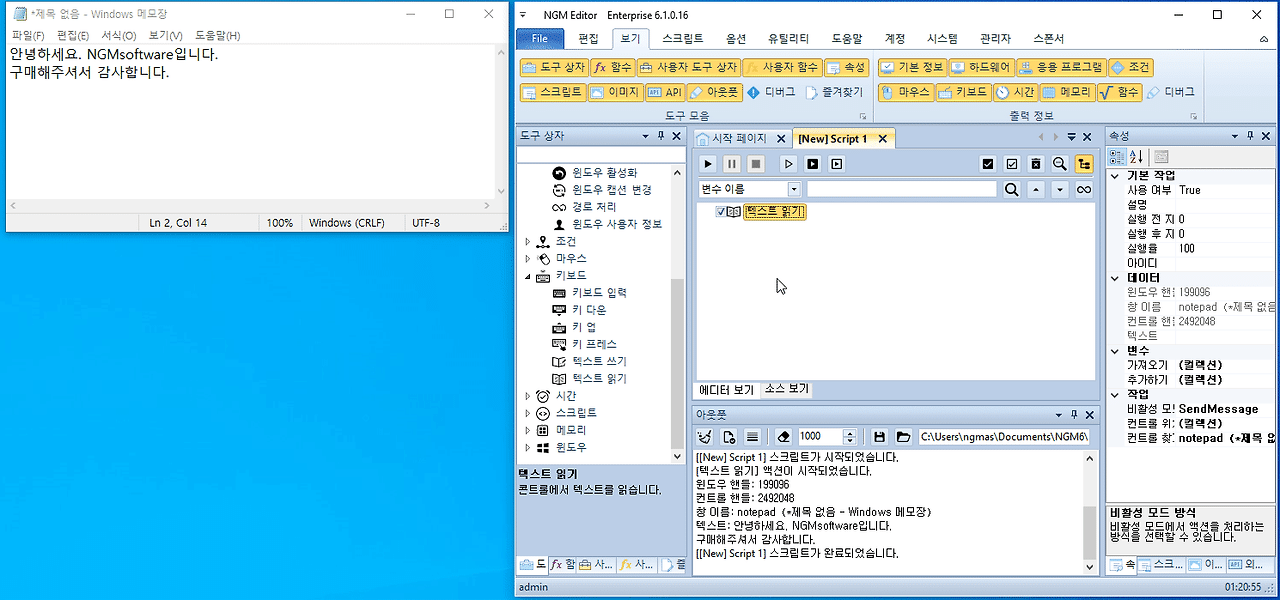Toggle categorized view in properties panel
The height and width of the screenshot is (600, 1280).
click(1118, 156)
